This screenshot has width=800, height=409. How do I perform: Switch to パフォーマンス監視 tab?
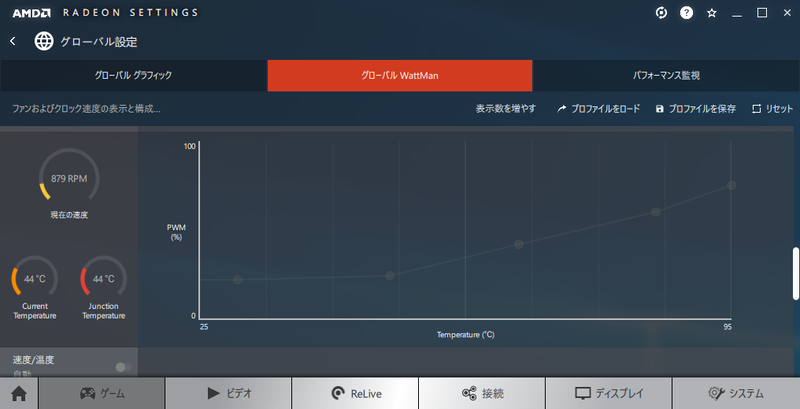pos(666,75)
